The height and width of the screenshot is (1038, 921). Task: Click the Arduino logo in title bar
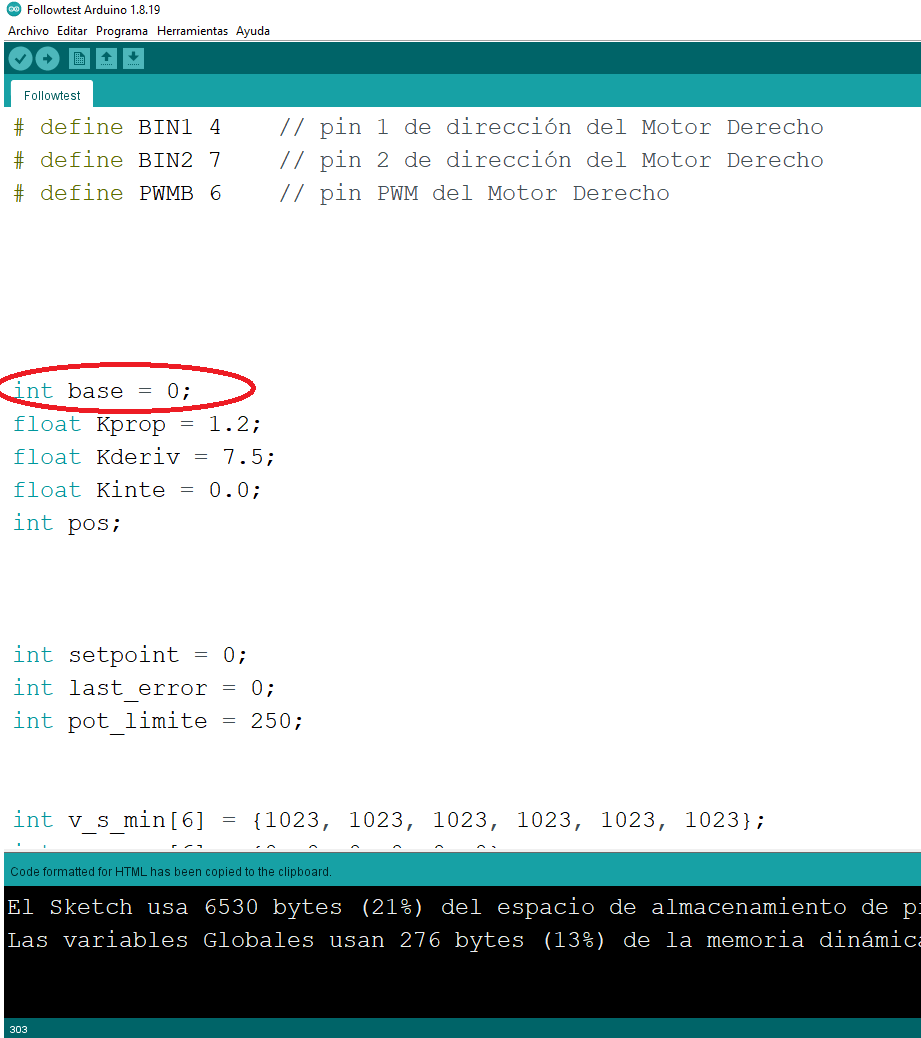click(x=13, y=9)
